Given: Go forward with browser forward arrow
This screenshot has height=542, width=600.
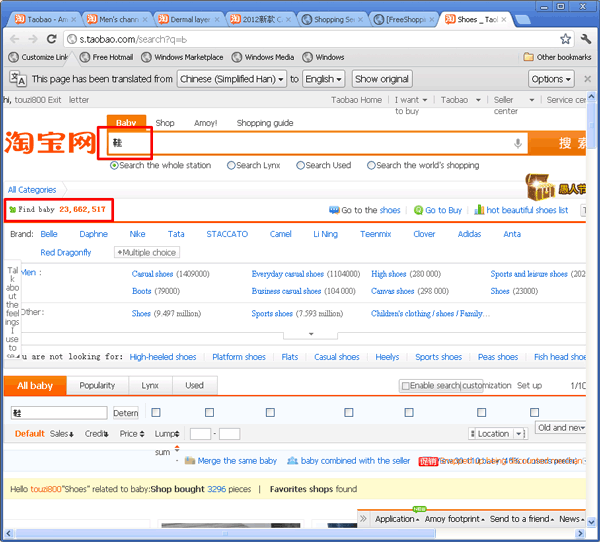Looking at the screenshot, I should [x=33, y=39].
